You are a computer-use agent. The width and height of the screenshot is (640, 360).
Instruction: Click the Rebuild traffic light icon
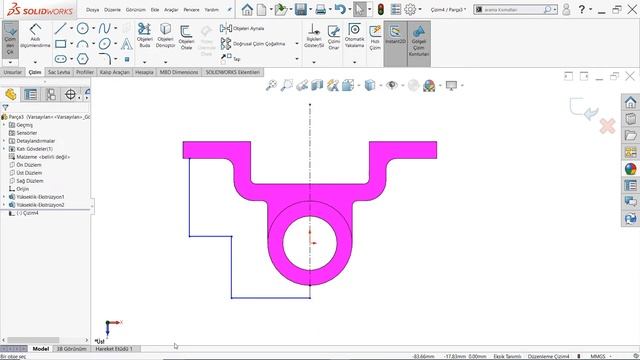pos(381,9)
